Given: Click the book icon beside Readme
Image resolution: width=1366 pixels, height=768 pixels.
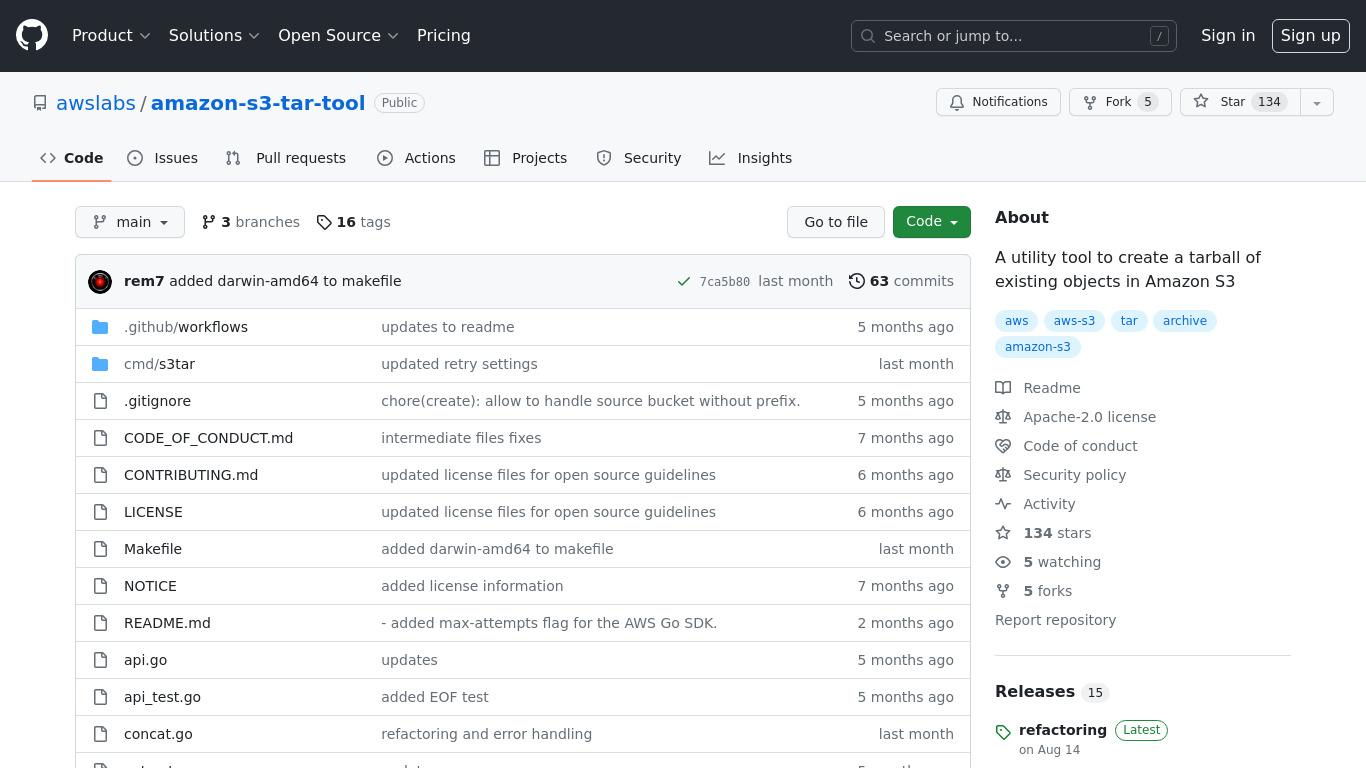Looking at the screenshot, I should (1003, 388).
